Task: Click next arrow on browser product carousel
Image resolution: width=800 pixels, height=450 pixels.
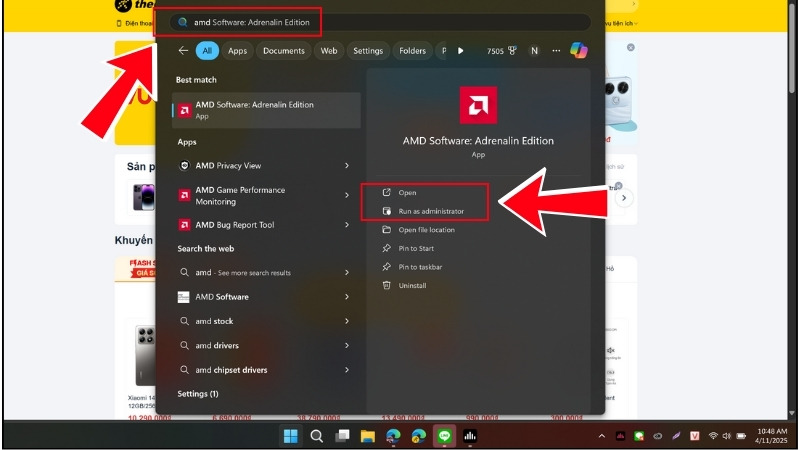Action: (623, 198)
